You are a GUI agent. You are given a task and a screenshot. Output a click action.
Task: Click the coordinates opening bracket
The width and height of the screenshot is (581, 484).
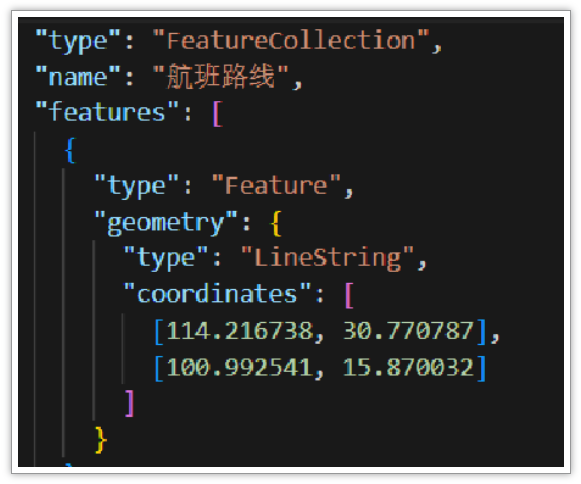(349, 295)
